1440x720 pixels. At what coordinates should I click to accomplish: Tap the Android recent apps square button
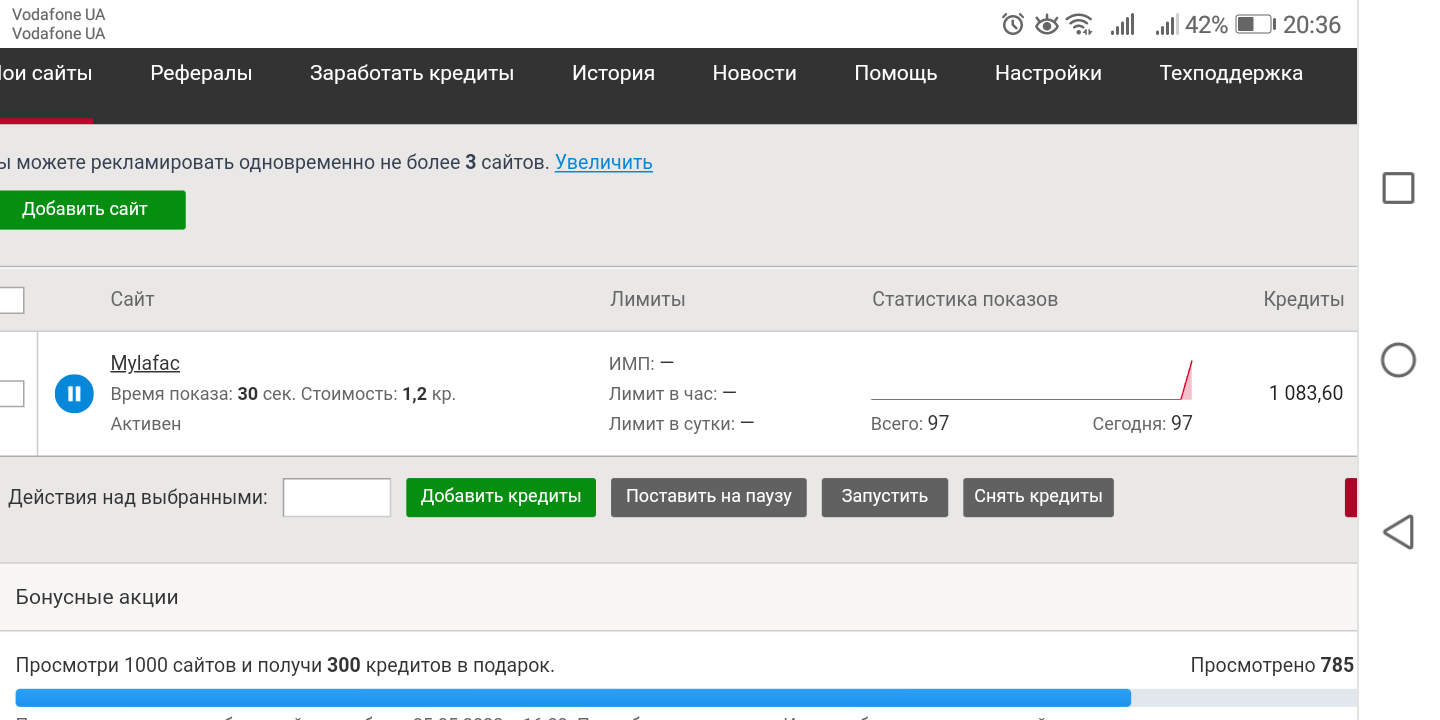[1398, 188]
